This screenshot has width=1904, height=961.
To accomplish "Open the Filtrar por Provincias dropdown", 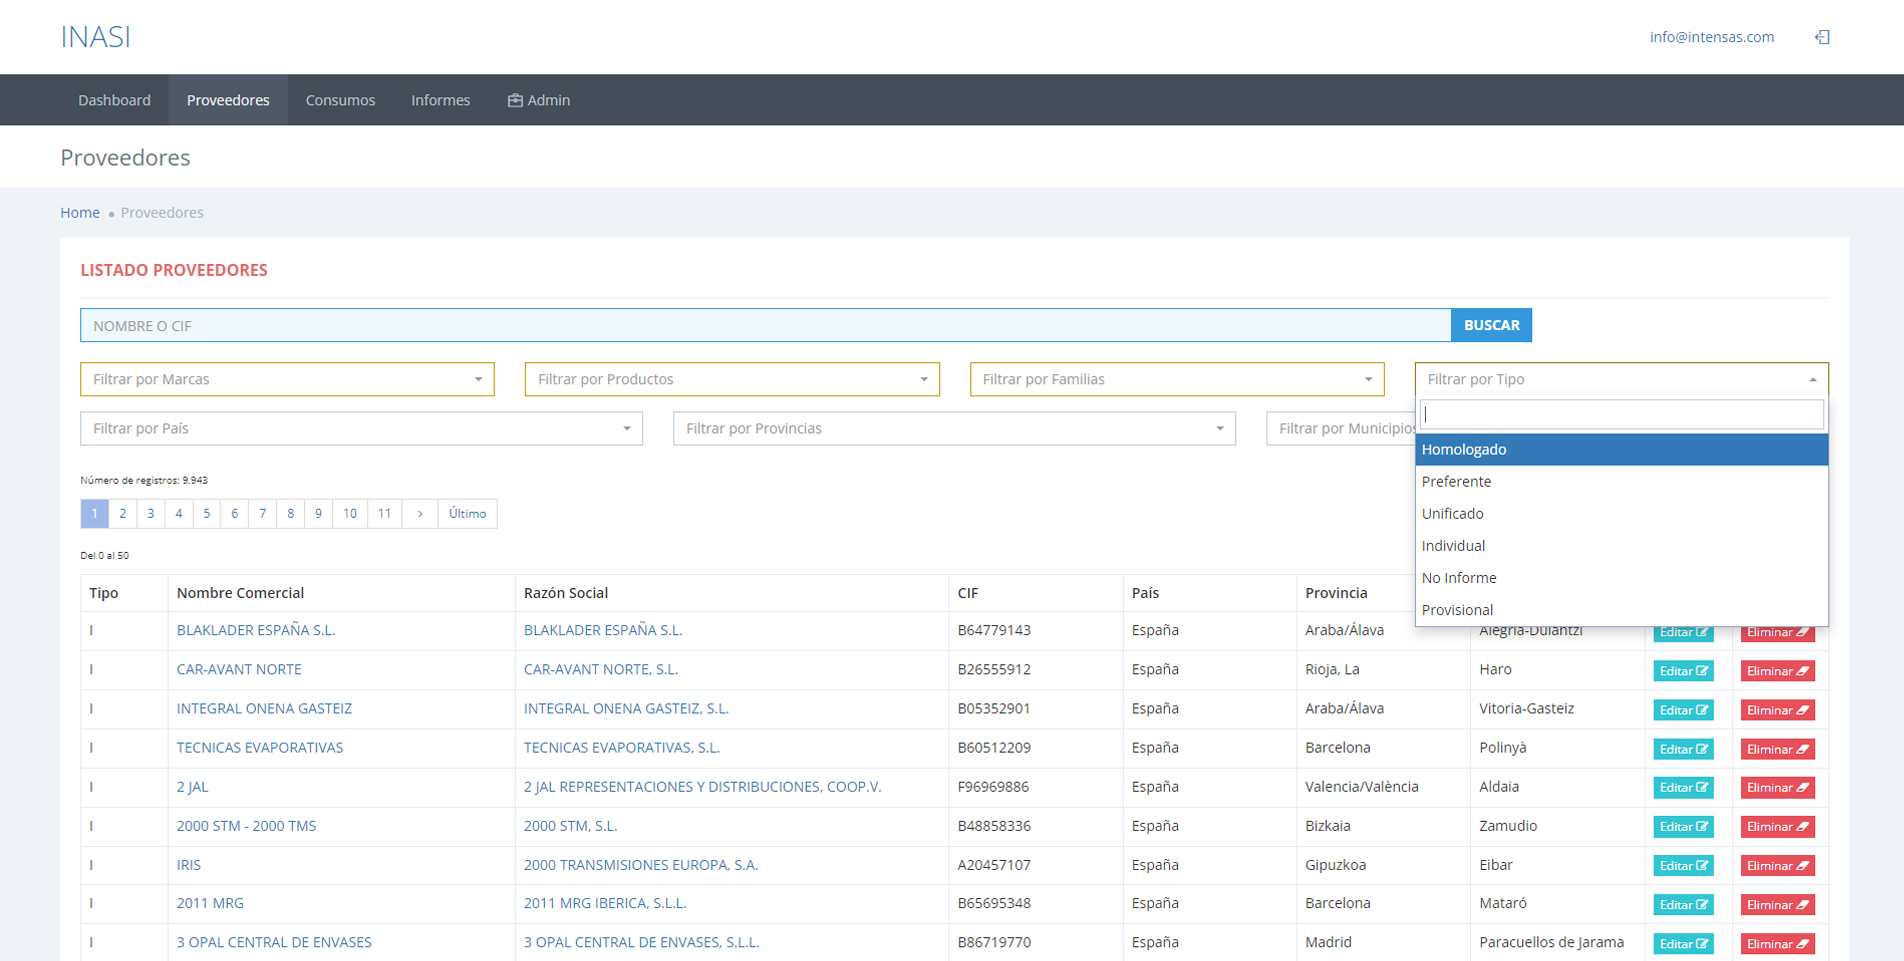I will (x=954, y=428).
